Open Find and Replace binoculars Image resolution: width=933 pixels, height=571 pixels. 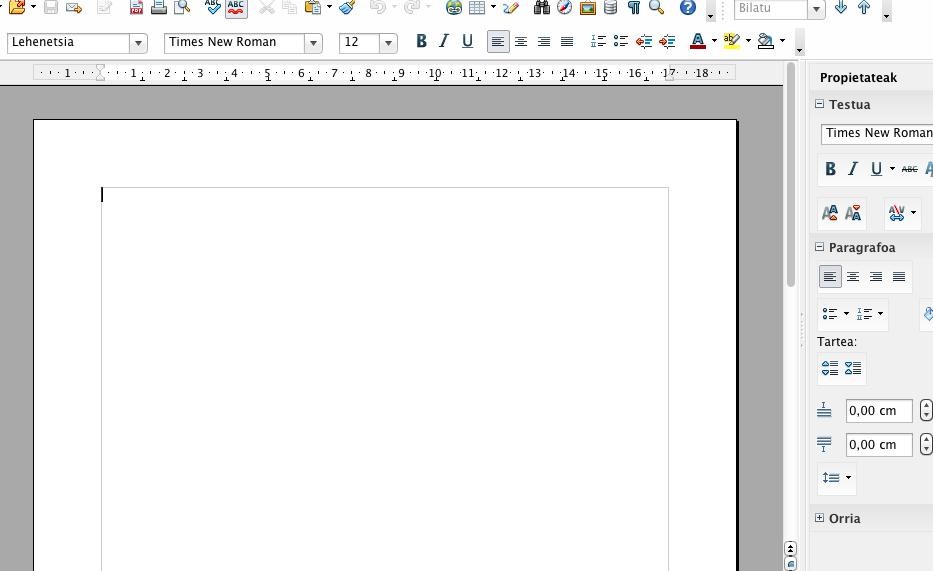[x=541, y=7]
